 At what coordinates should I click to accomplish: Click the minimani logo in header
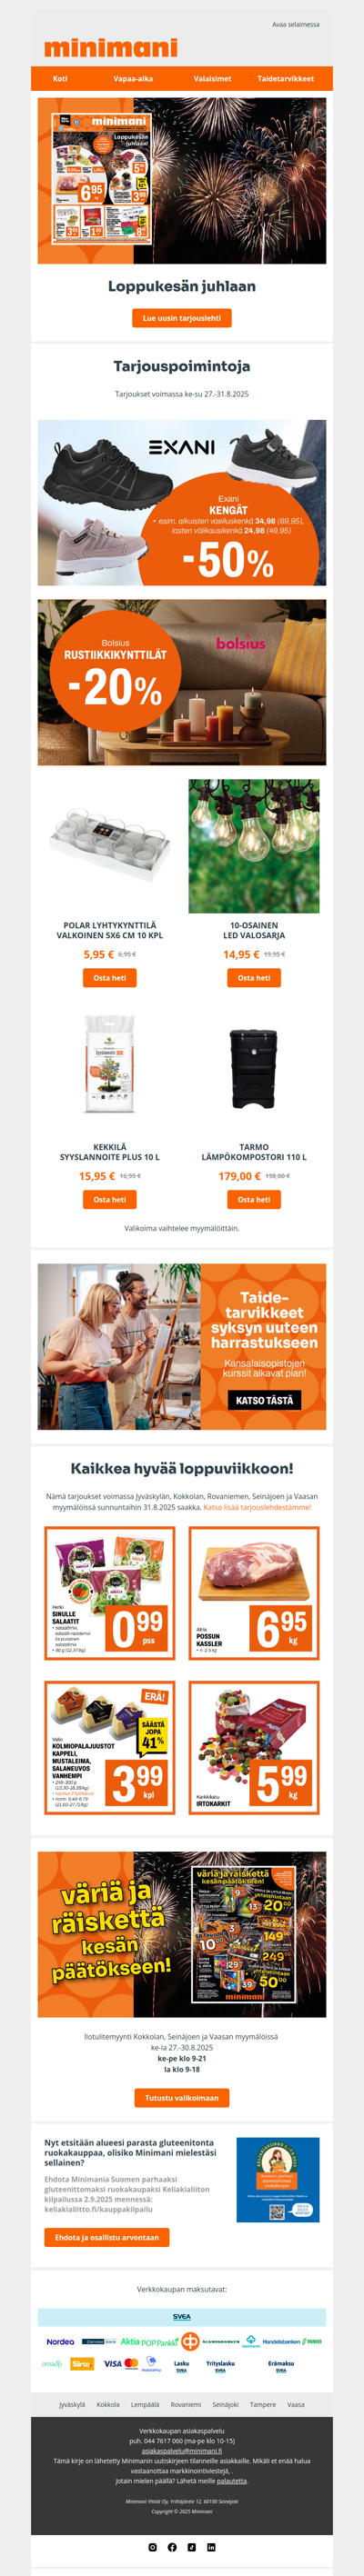(111, 47)
